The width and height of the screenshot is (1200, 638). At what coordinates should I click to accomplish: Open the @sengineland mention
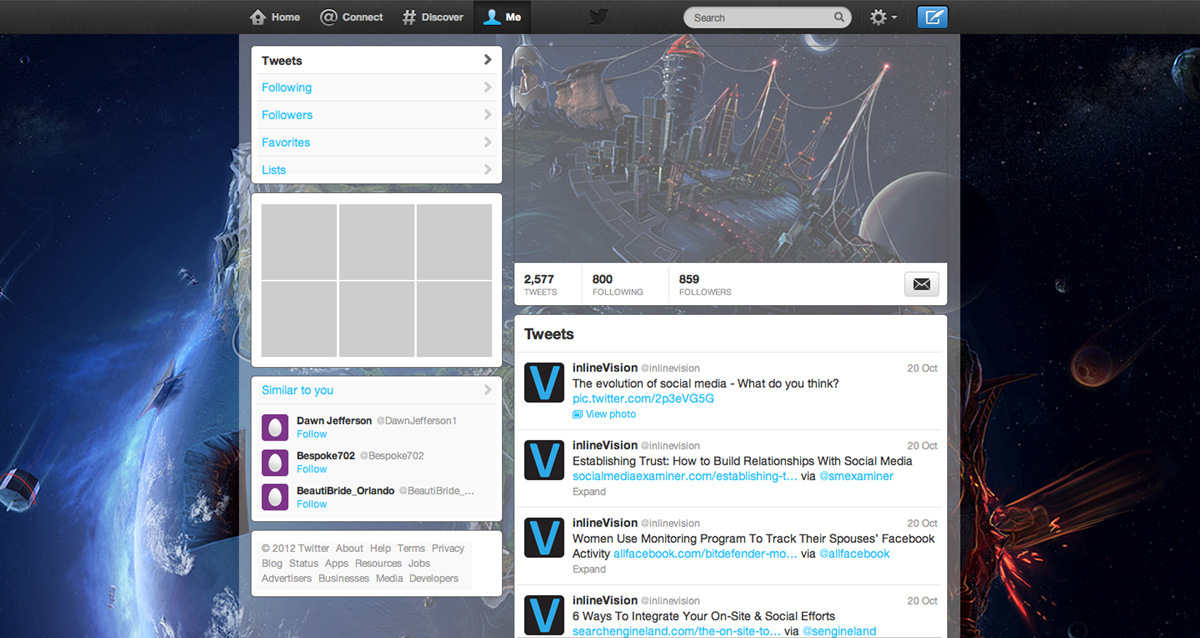click(840, 631)
